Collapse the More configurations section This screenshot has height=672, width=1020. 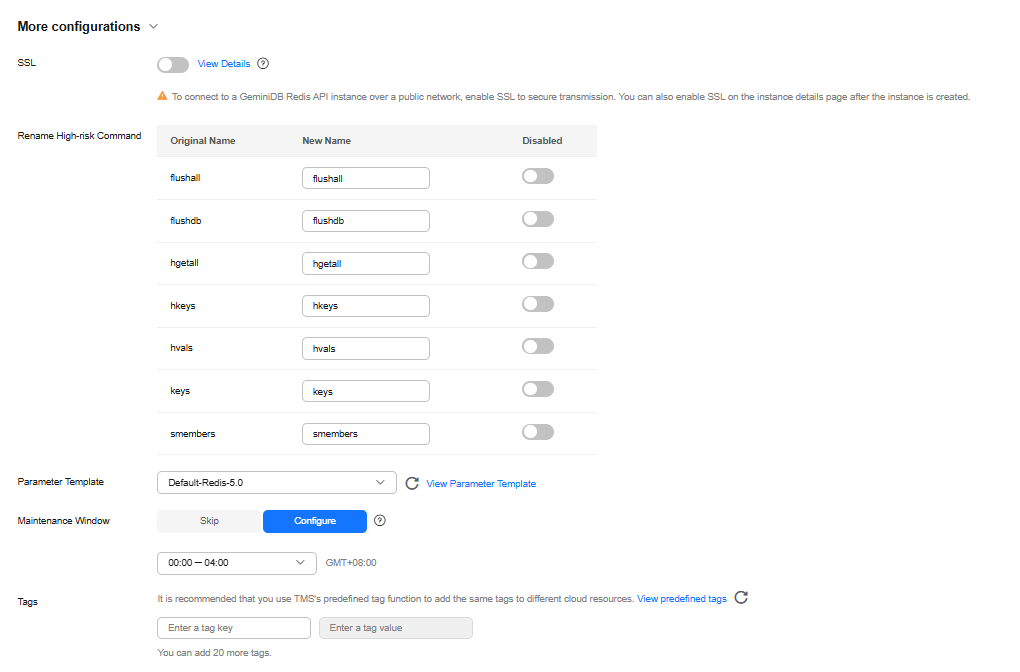point(153,27)
